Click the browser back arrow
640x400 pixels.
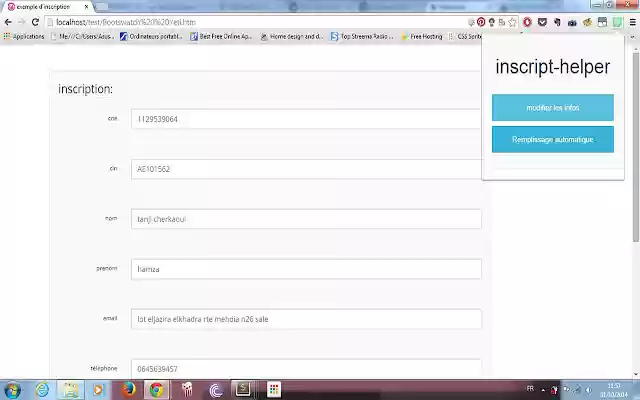[x=8, y=22]
